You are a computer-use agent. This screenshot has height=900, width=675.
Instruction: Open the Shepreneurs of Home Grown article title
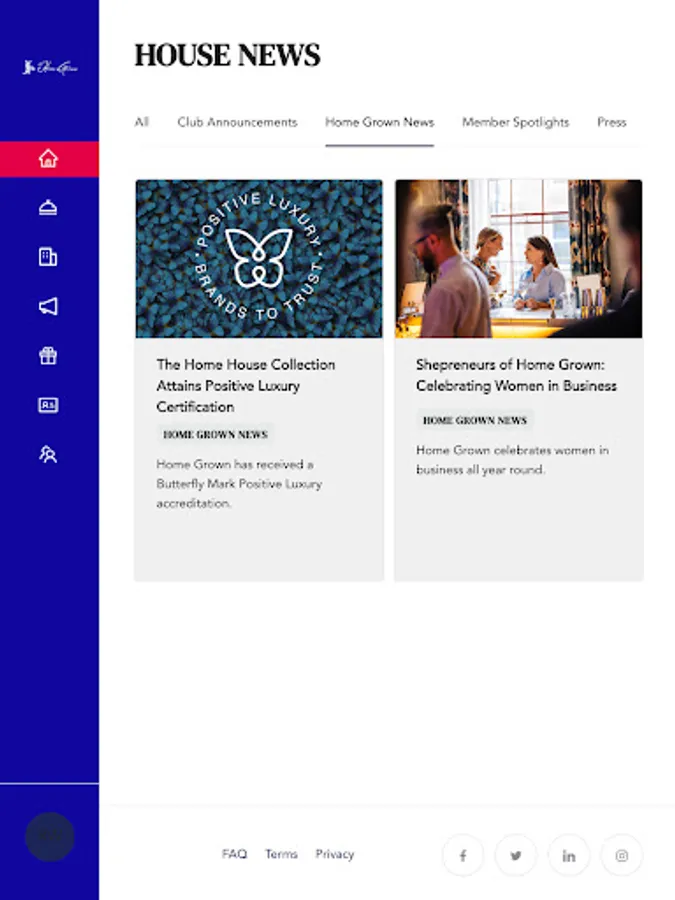click(516, 375)
